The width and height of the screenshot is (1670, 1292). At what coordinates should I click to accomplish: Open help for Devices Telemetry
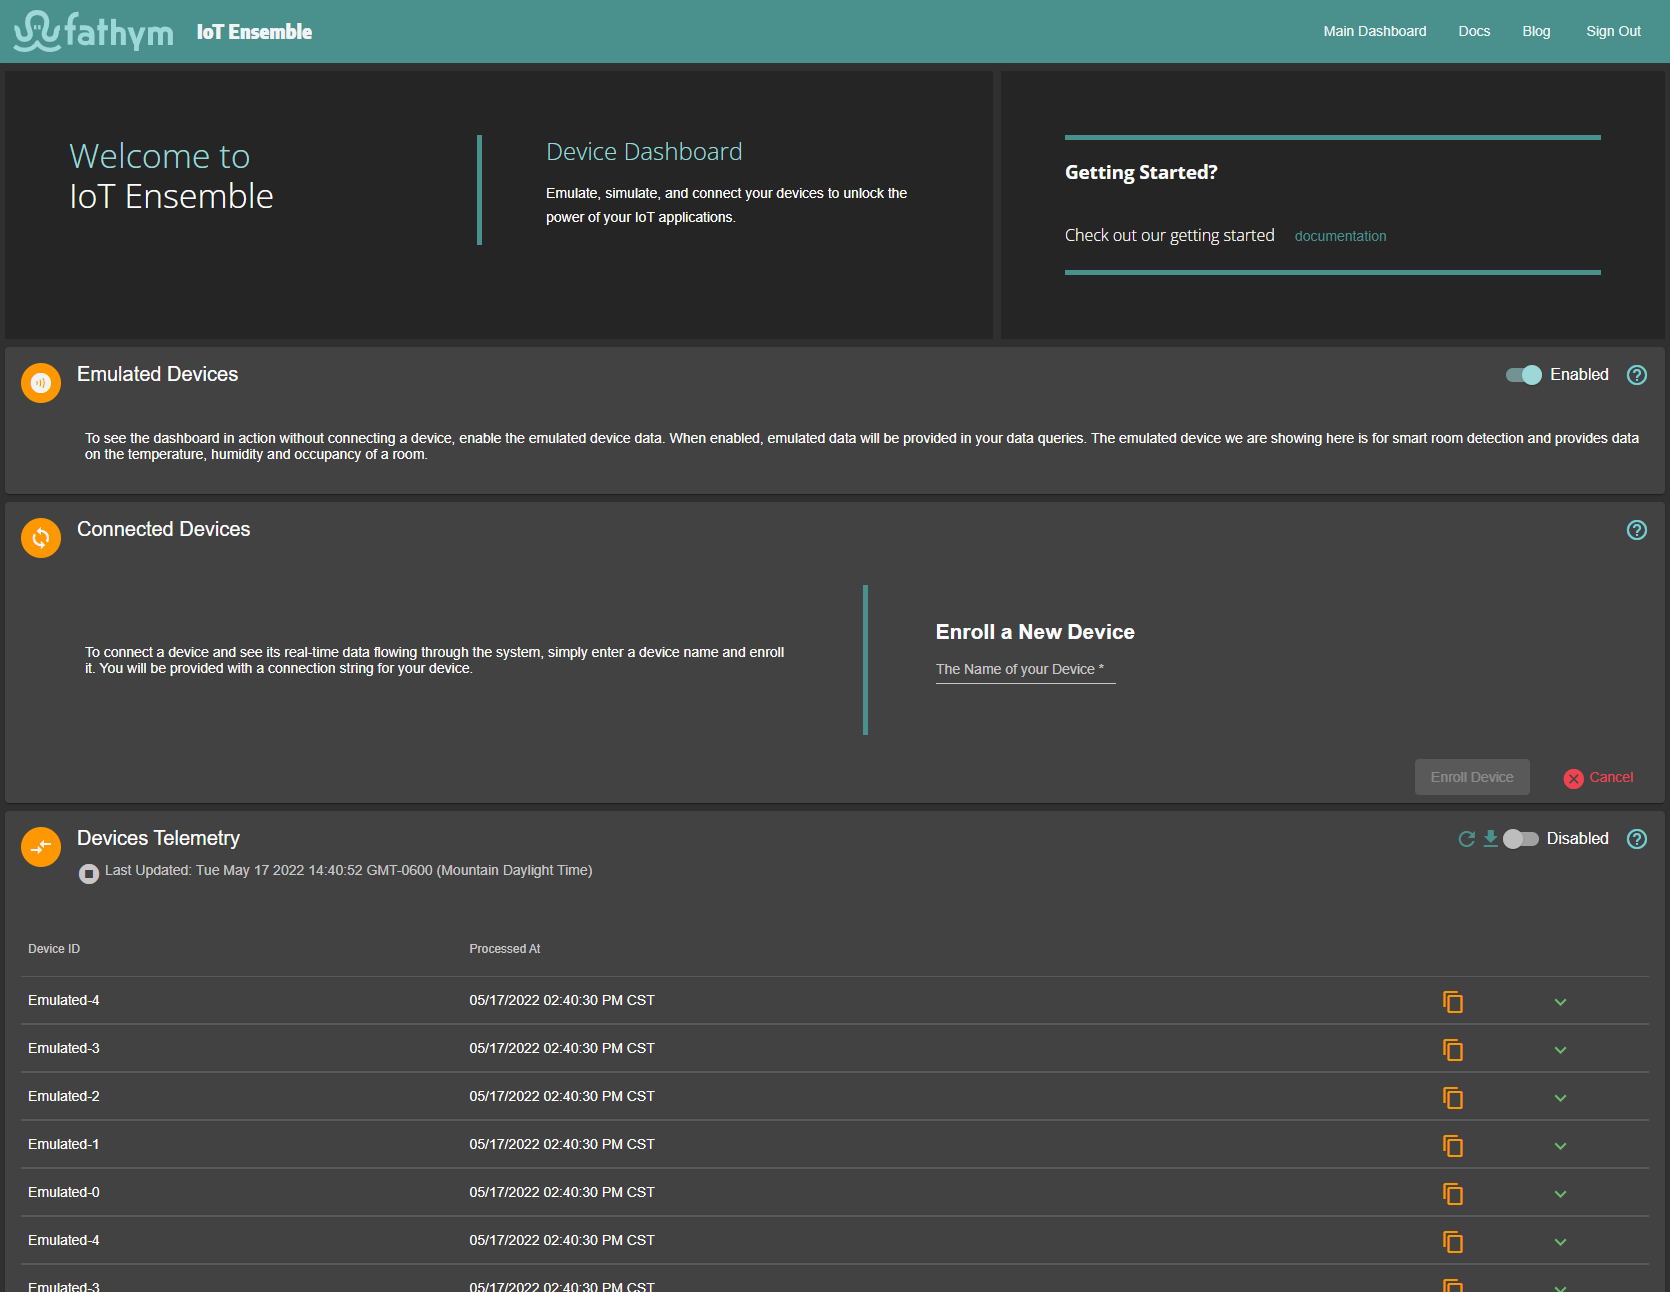pyautogui.click(x=1637, y=839)
